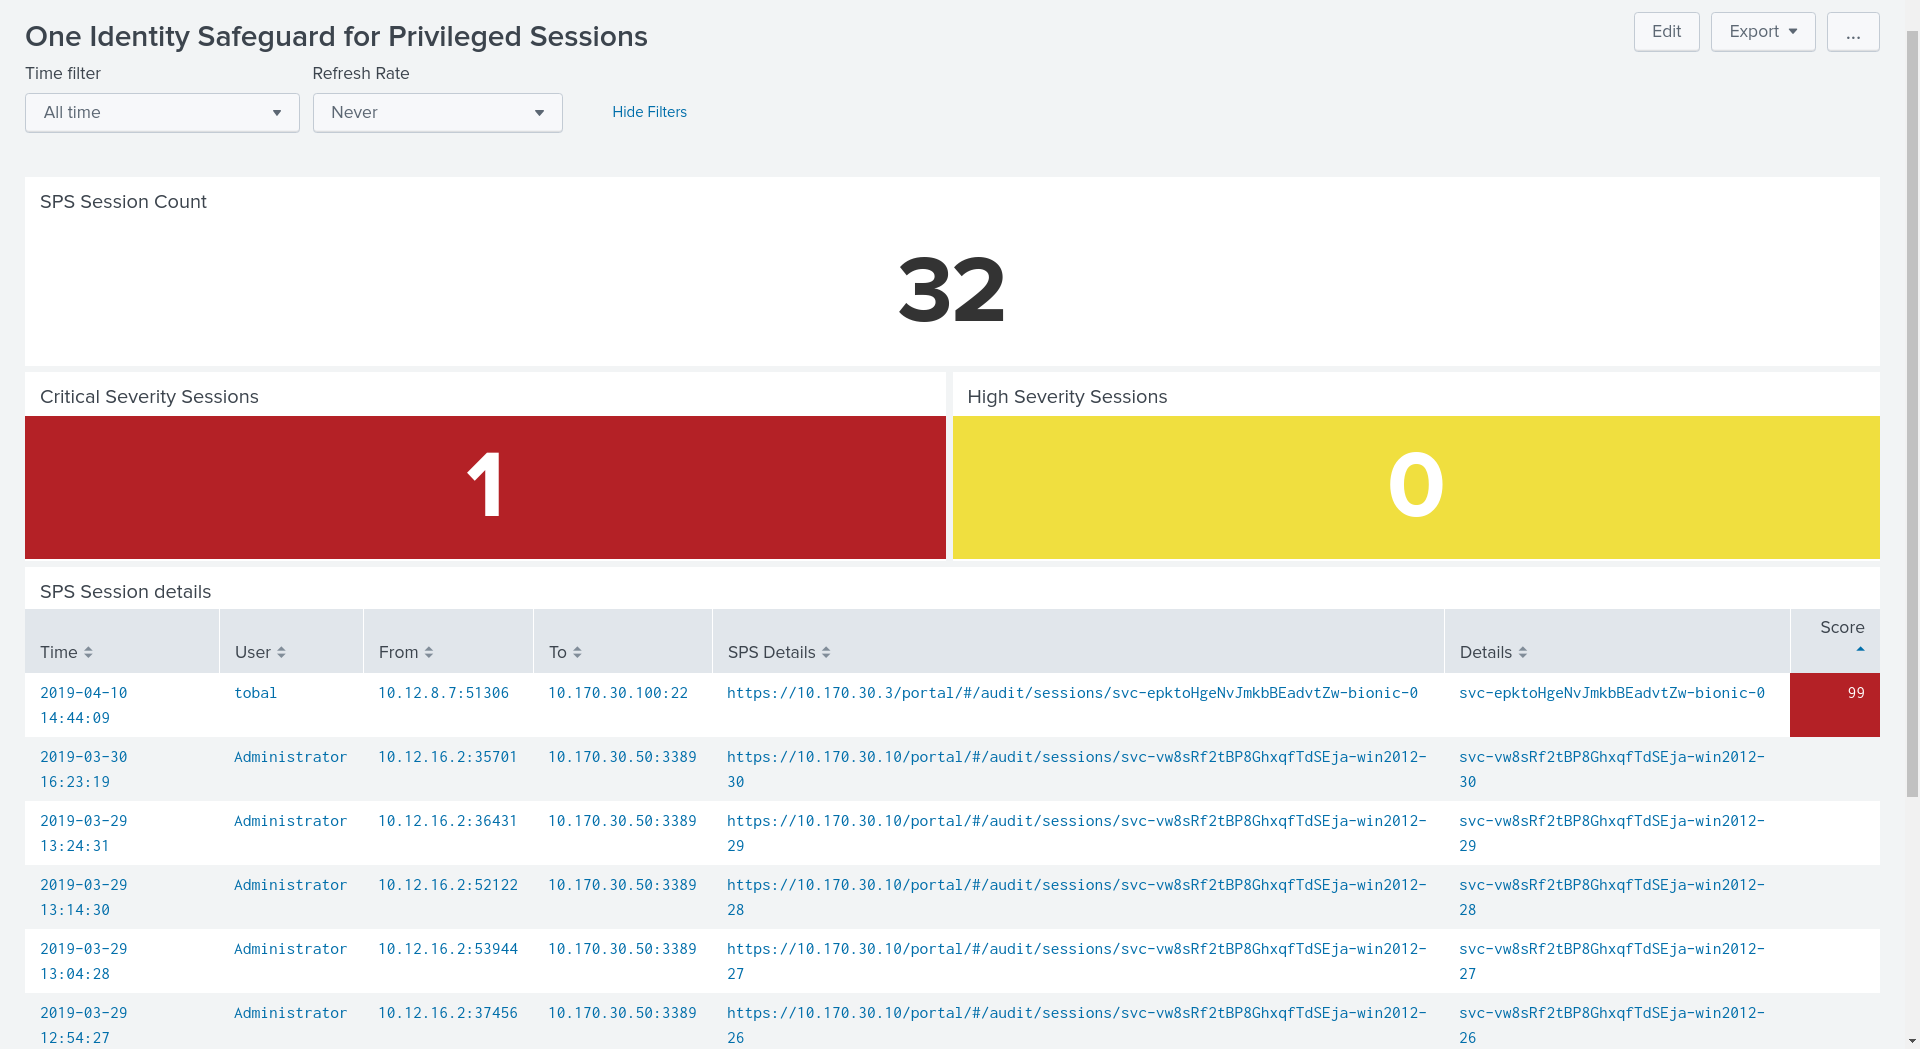This screenshot has width=1920, height=1049.
Task: Open the Export dropdown menu
Action: (x=1762, y=32)
